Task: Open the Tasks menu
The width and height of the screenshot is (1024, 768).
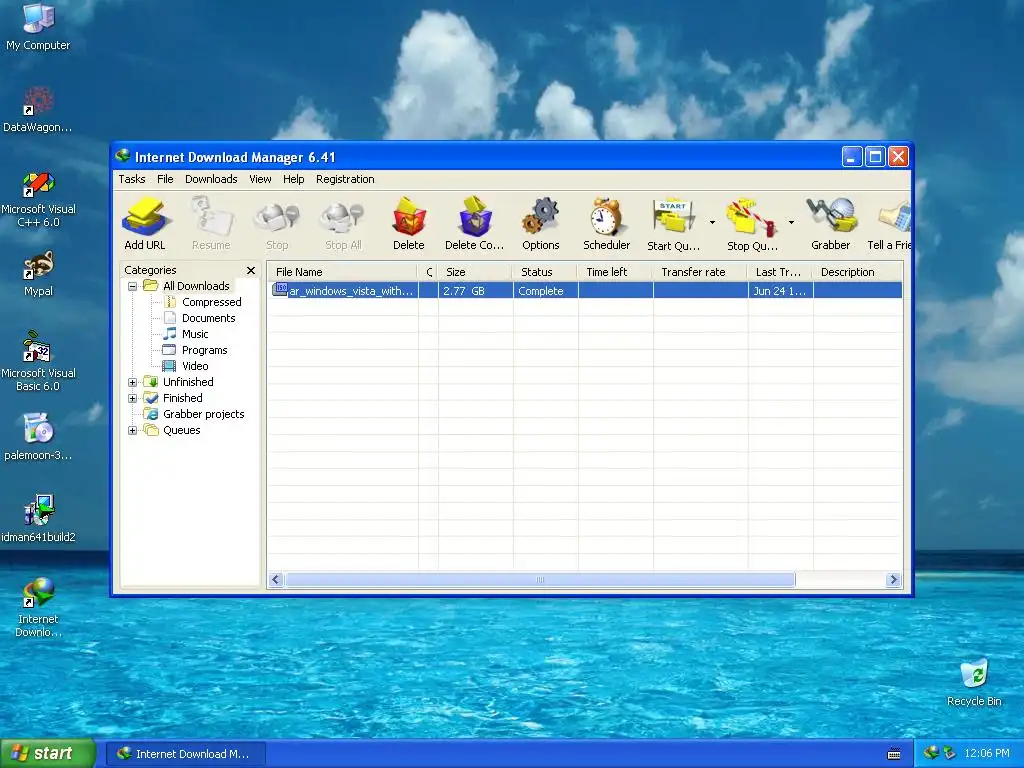Action: (132, 179)
